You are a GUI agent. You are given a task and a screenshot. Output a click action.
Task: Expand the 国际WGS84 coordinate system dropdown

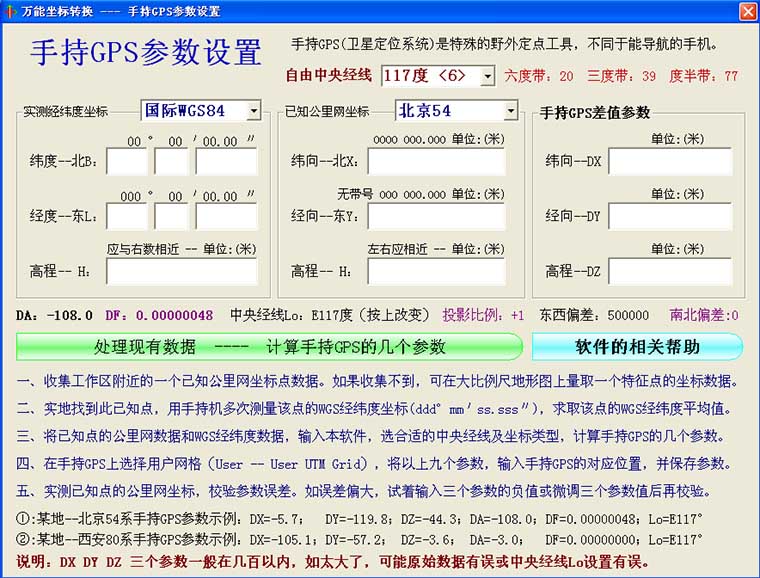[x=253, y=110]
